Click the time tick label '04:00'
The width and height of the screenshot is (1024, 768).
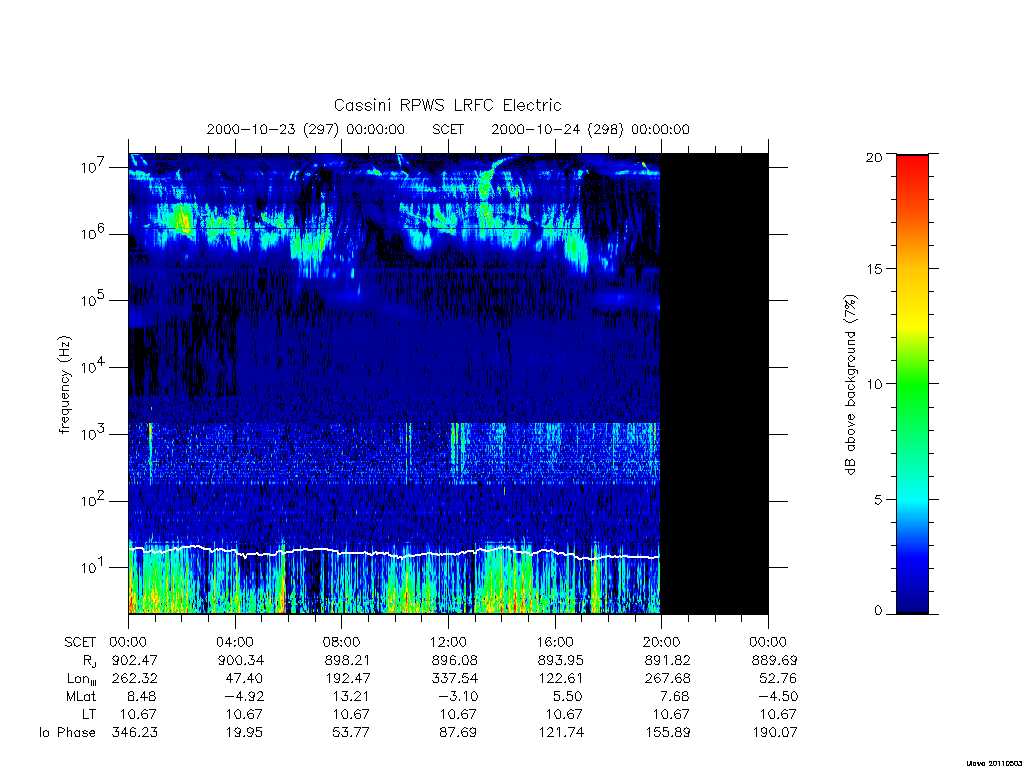[235, 643]
